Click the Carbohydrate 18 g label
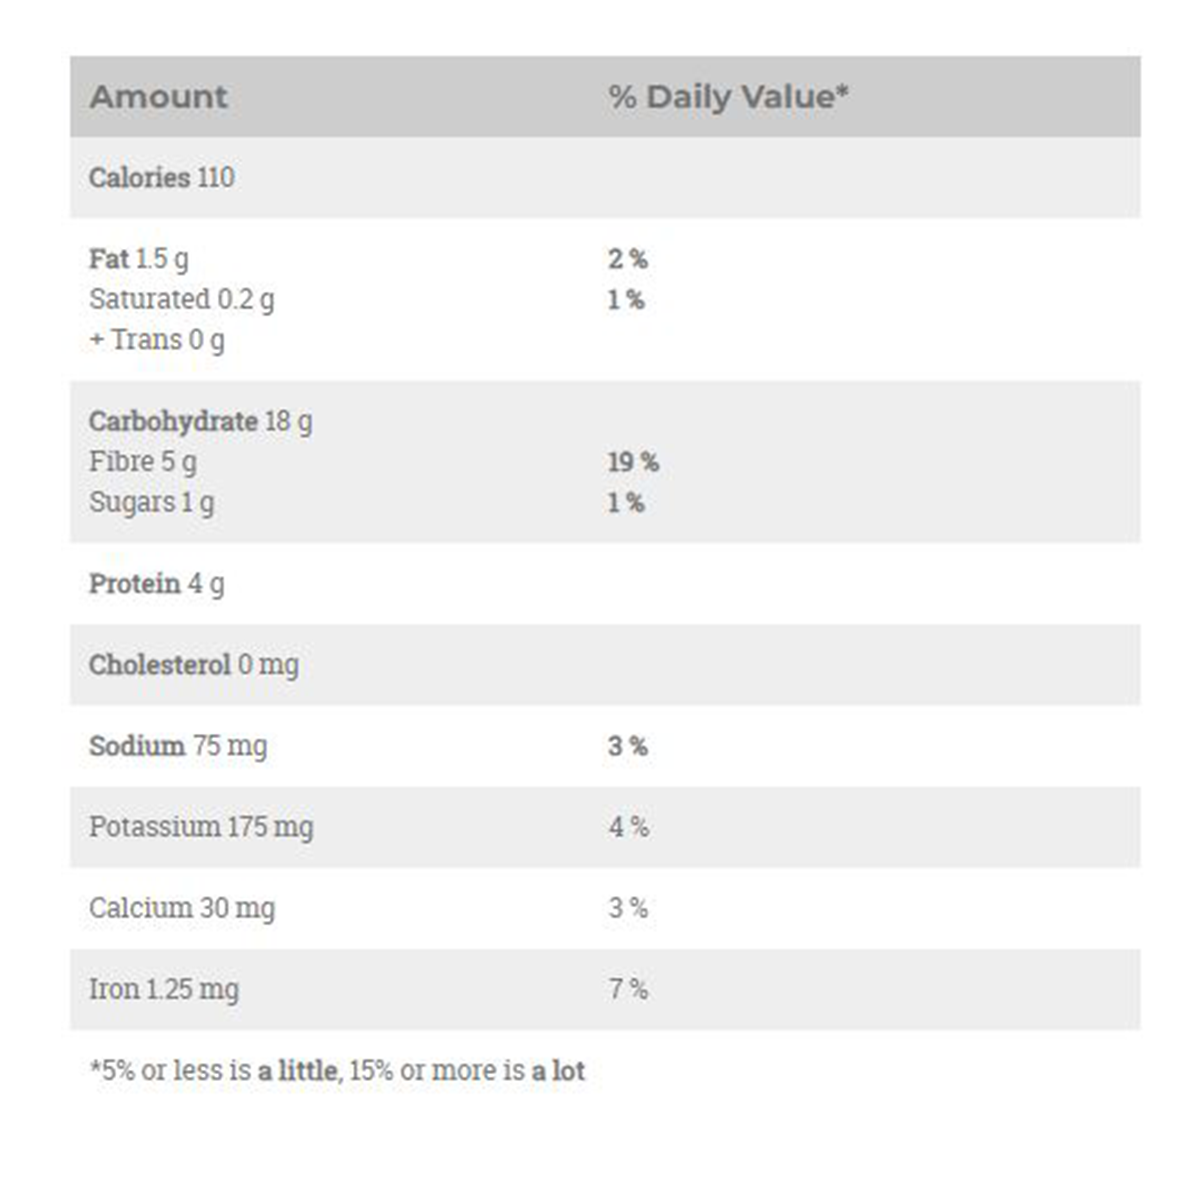The width and height of the screenshot is (1200, 1200). coord(200,421)
